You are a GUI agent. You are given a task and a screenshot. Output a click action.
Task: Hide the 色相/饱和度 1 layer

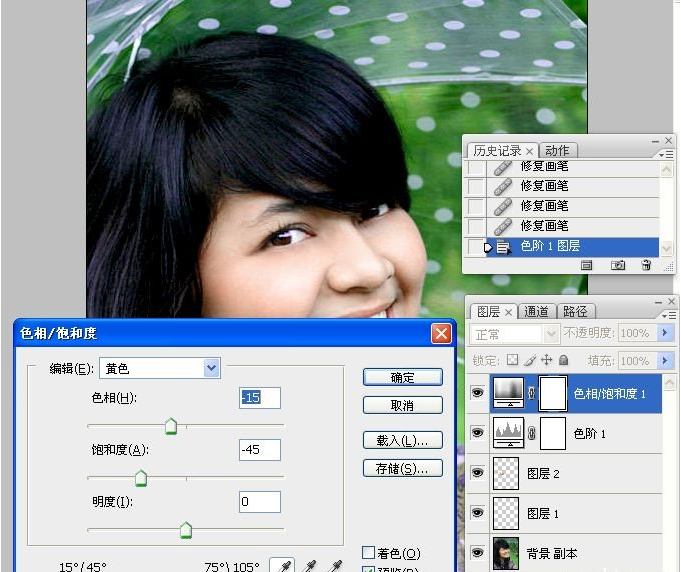pos(477,393)
